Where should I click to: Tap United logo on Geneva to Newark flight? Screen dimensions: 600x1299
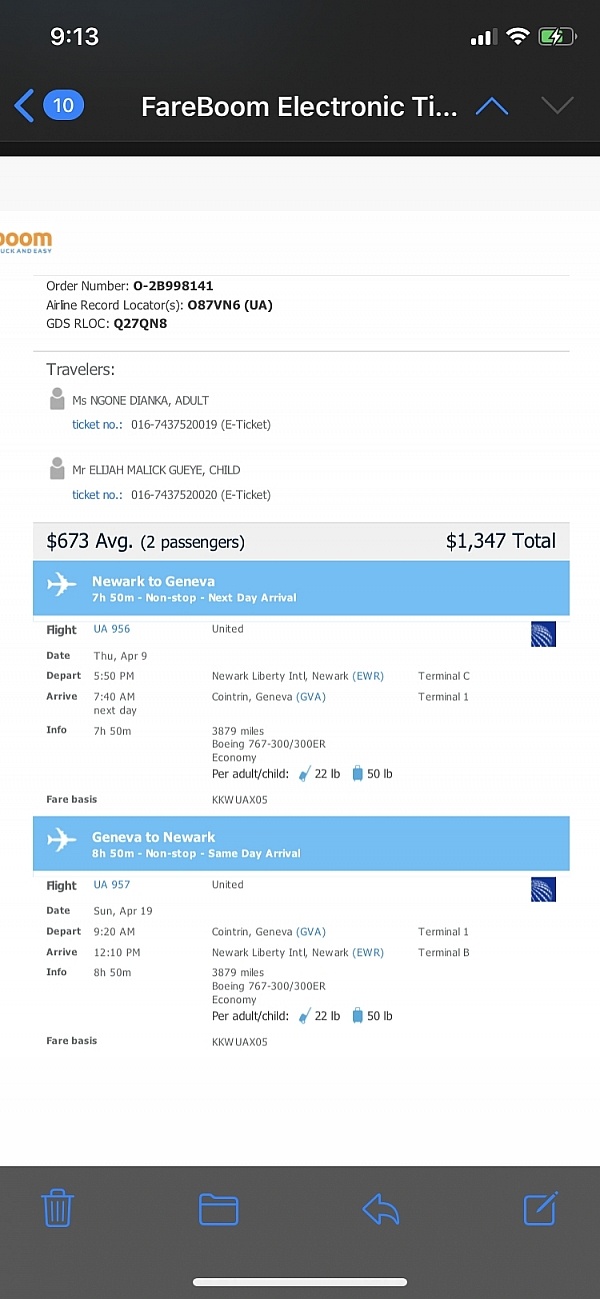(x=543, y=889)
